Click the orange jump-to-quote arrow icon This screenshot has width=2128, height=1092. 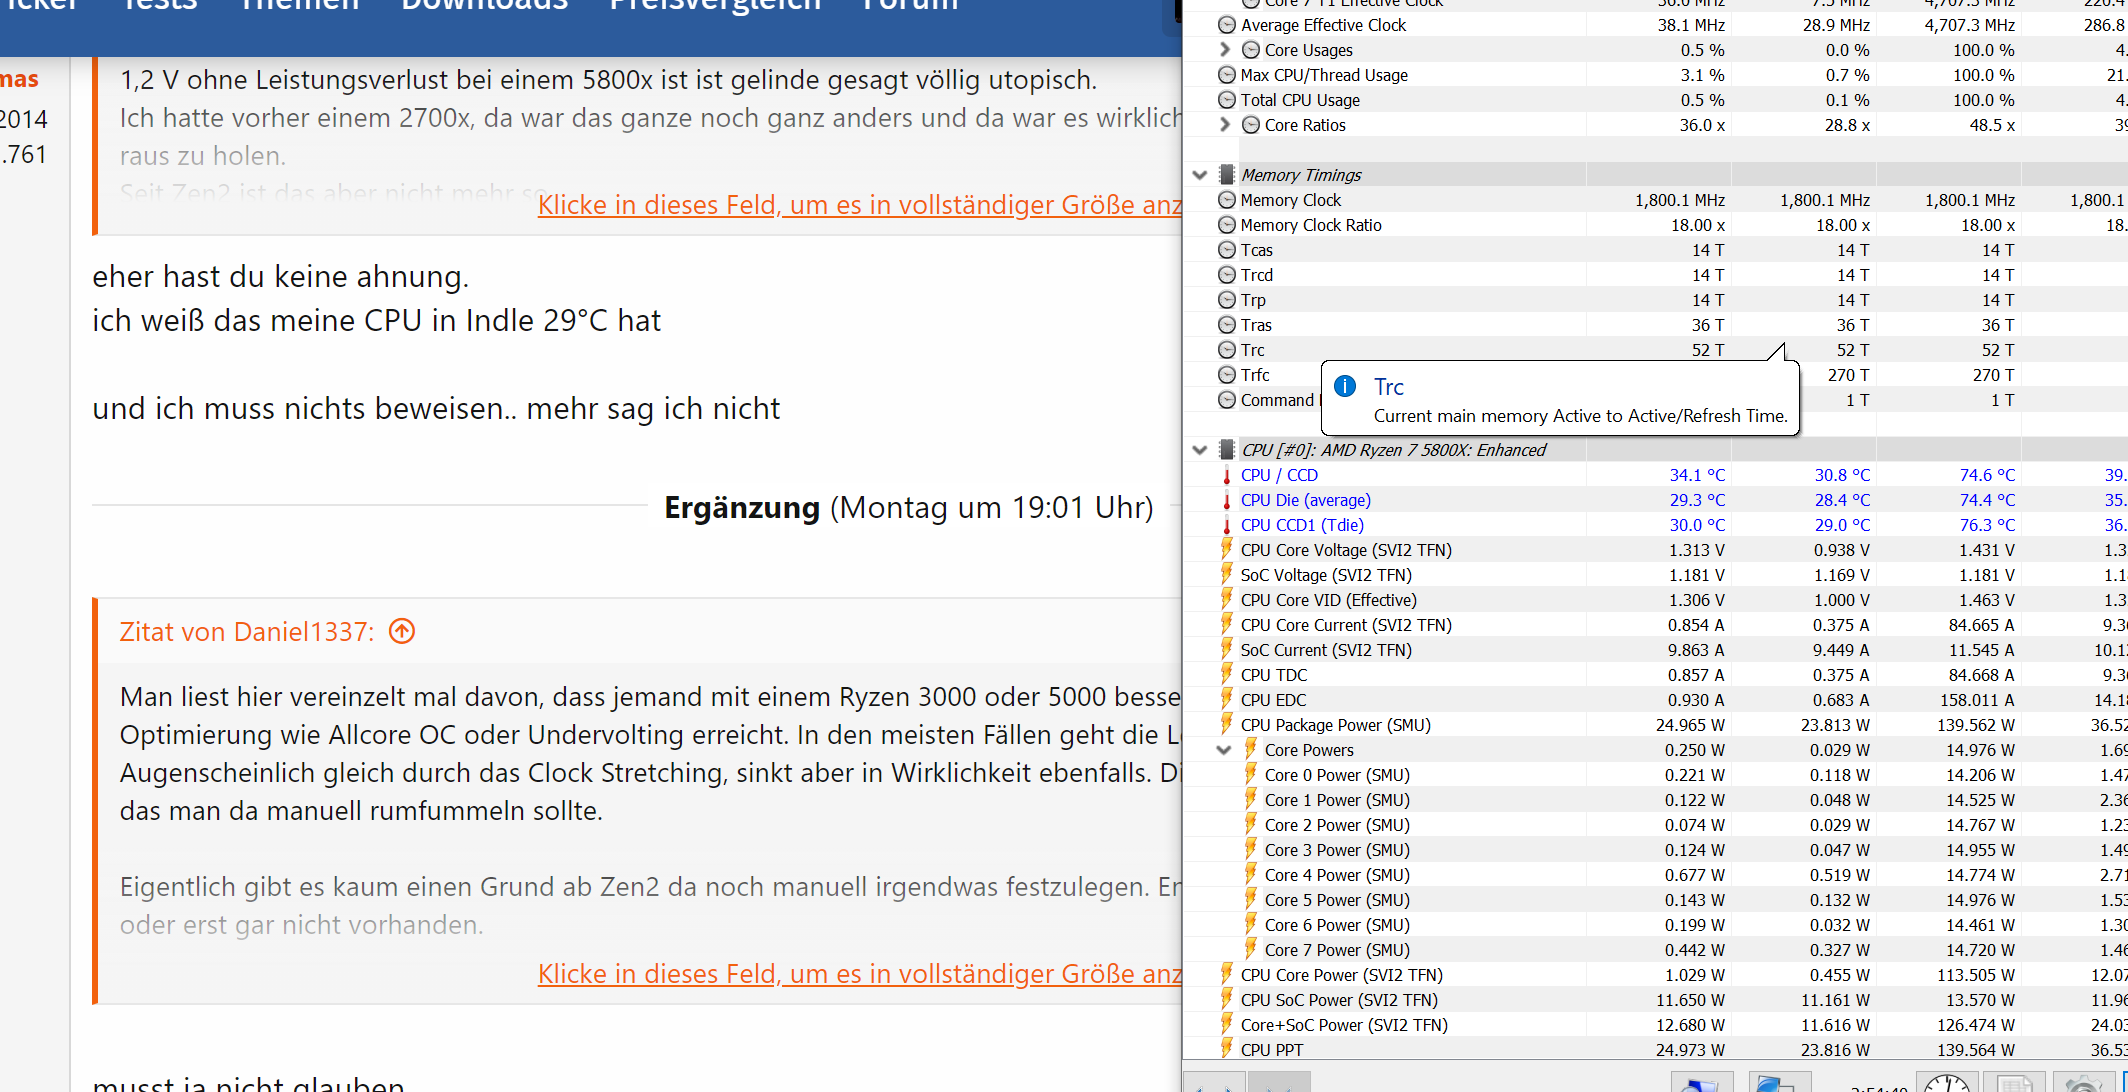point(402,631)
